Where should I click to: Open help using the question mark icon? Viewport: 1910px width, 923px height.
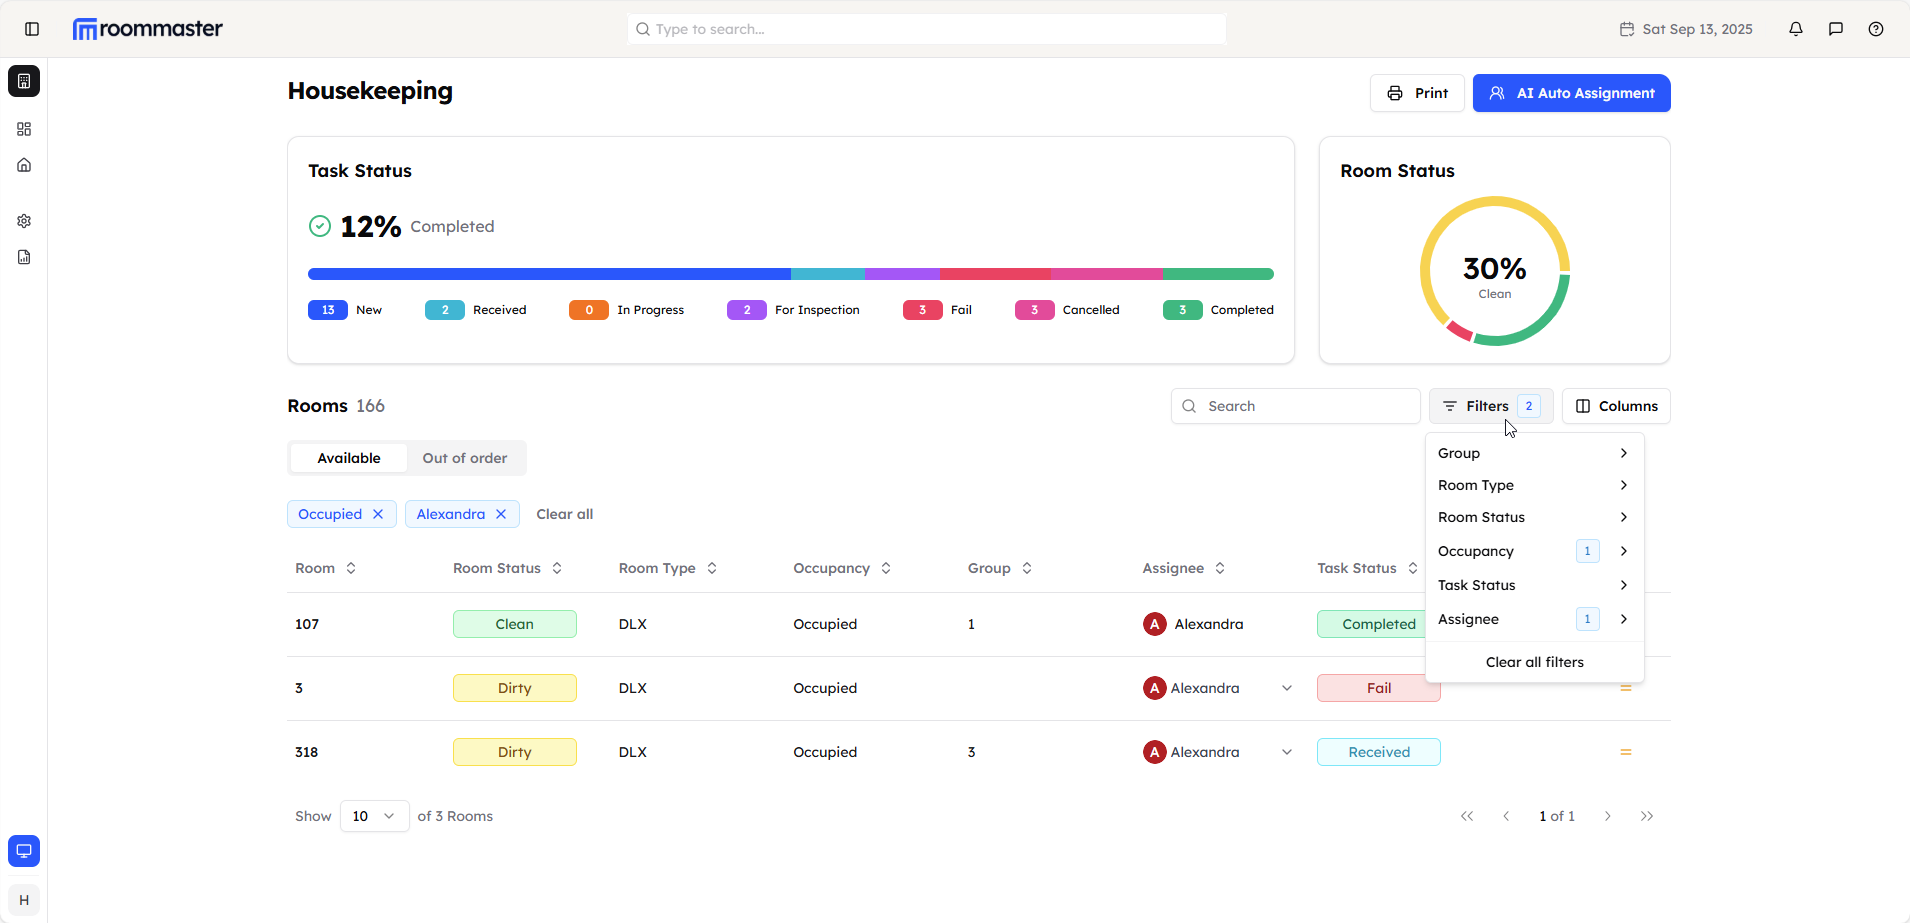[1876, 29]
